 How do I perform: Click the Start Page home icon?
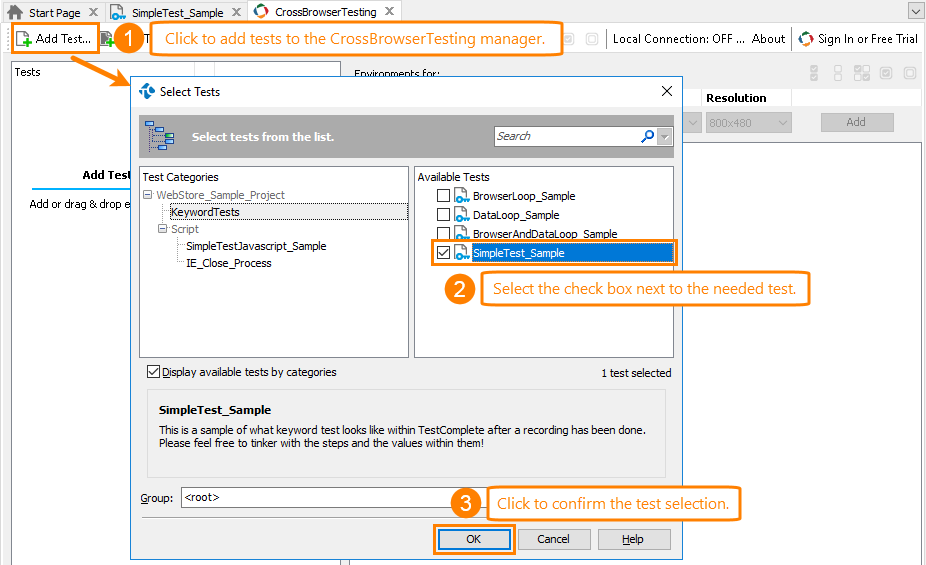[x=15, y=12]
